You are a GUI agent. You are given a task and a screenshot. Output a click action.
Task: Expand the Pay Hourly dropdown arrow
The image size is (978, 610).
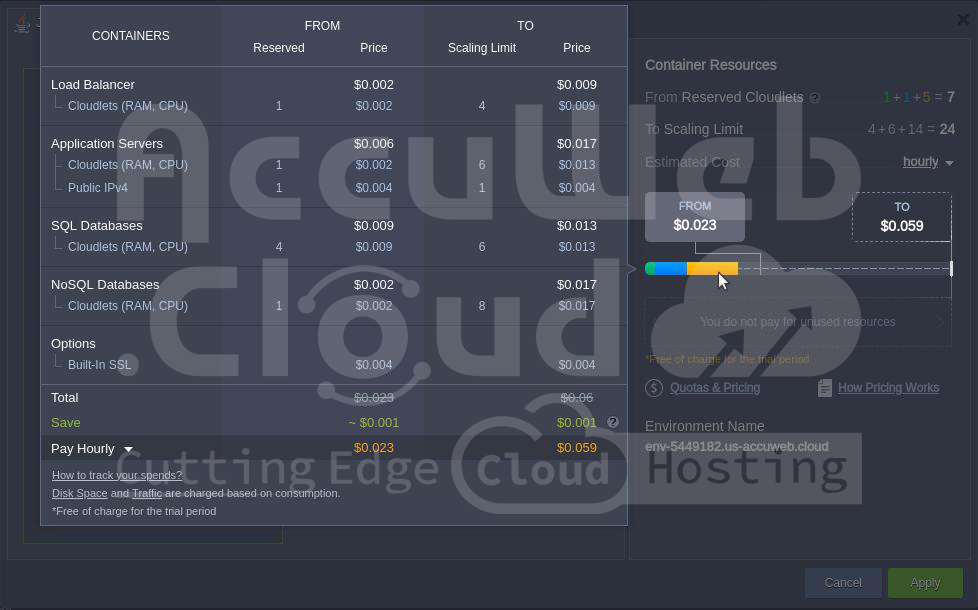tap(128, 449)
